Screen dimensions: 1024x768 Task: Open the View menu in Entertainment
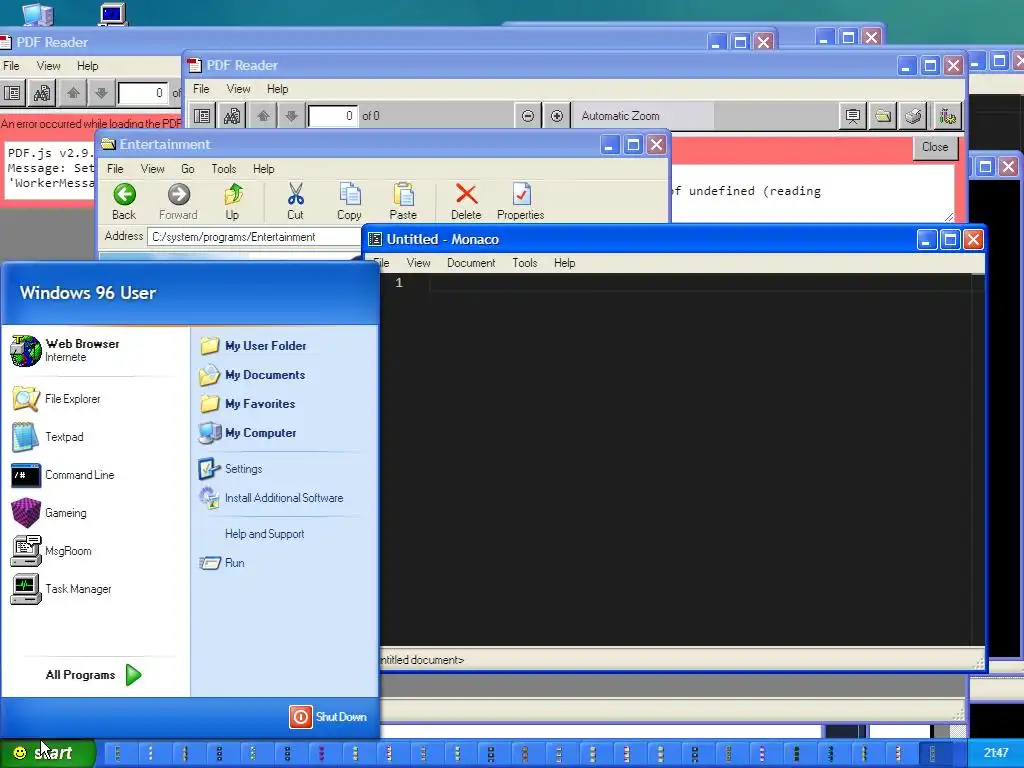click(152, 169)
